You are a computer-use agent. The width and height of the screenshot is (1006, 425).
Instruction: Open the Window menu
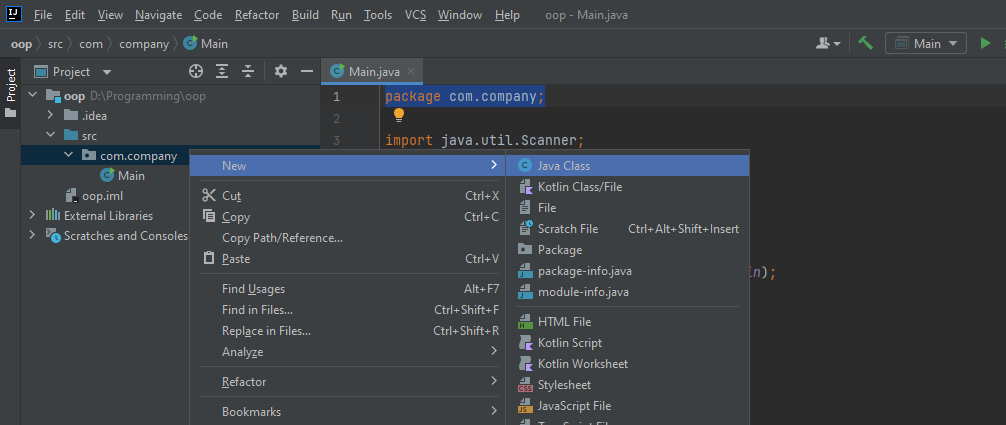tap(459, 15)
